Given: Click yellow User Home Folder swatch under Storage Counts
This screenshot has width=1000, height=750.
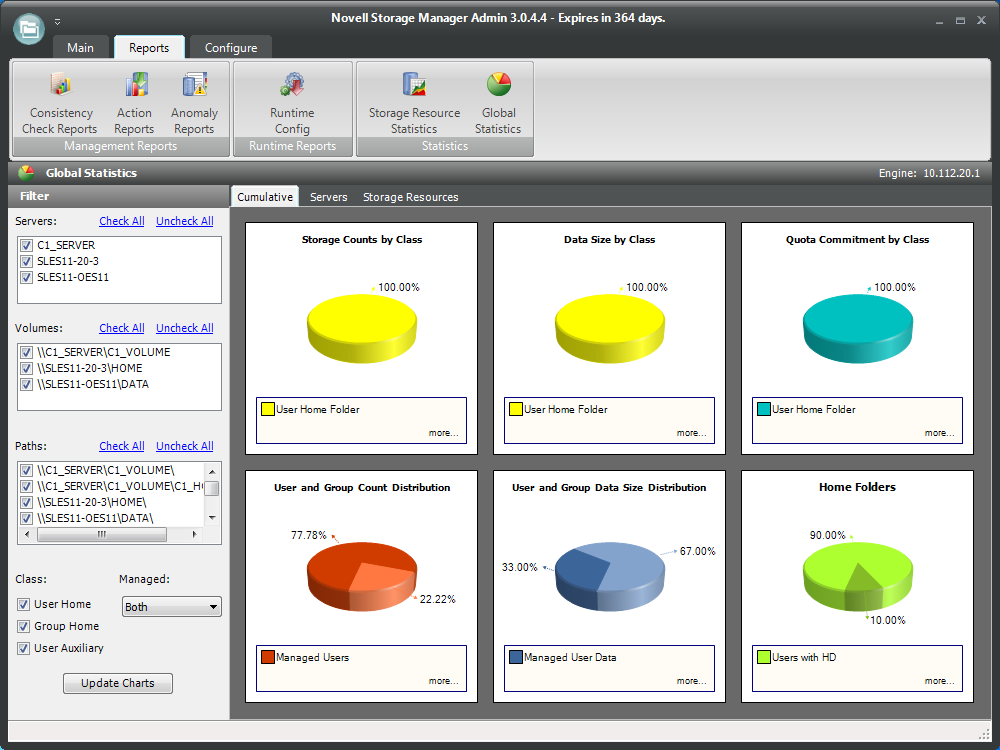Looking at the screenshot, I should click(268, 409).
